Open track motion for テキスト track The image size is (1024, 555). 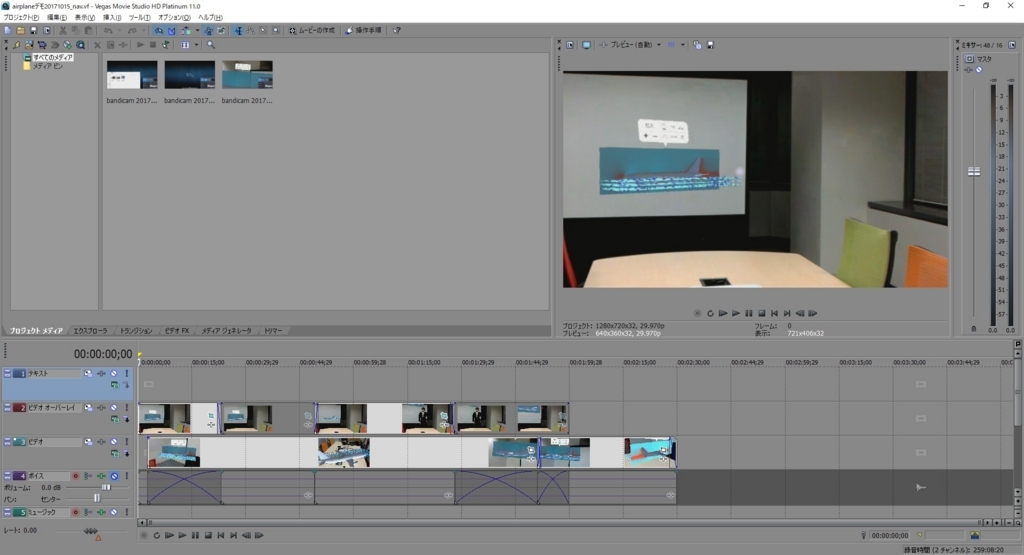(x=88, y=373)
